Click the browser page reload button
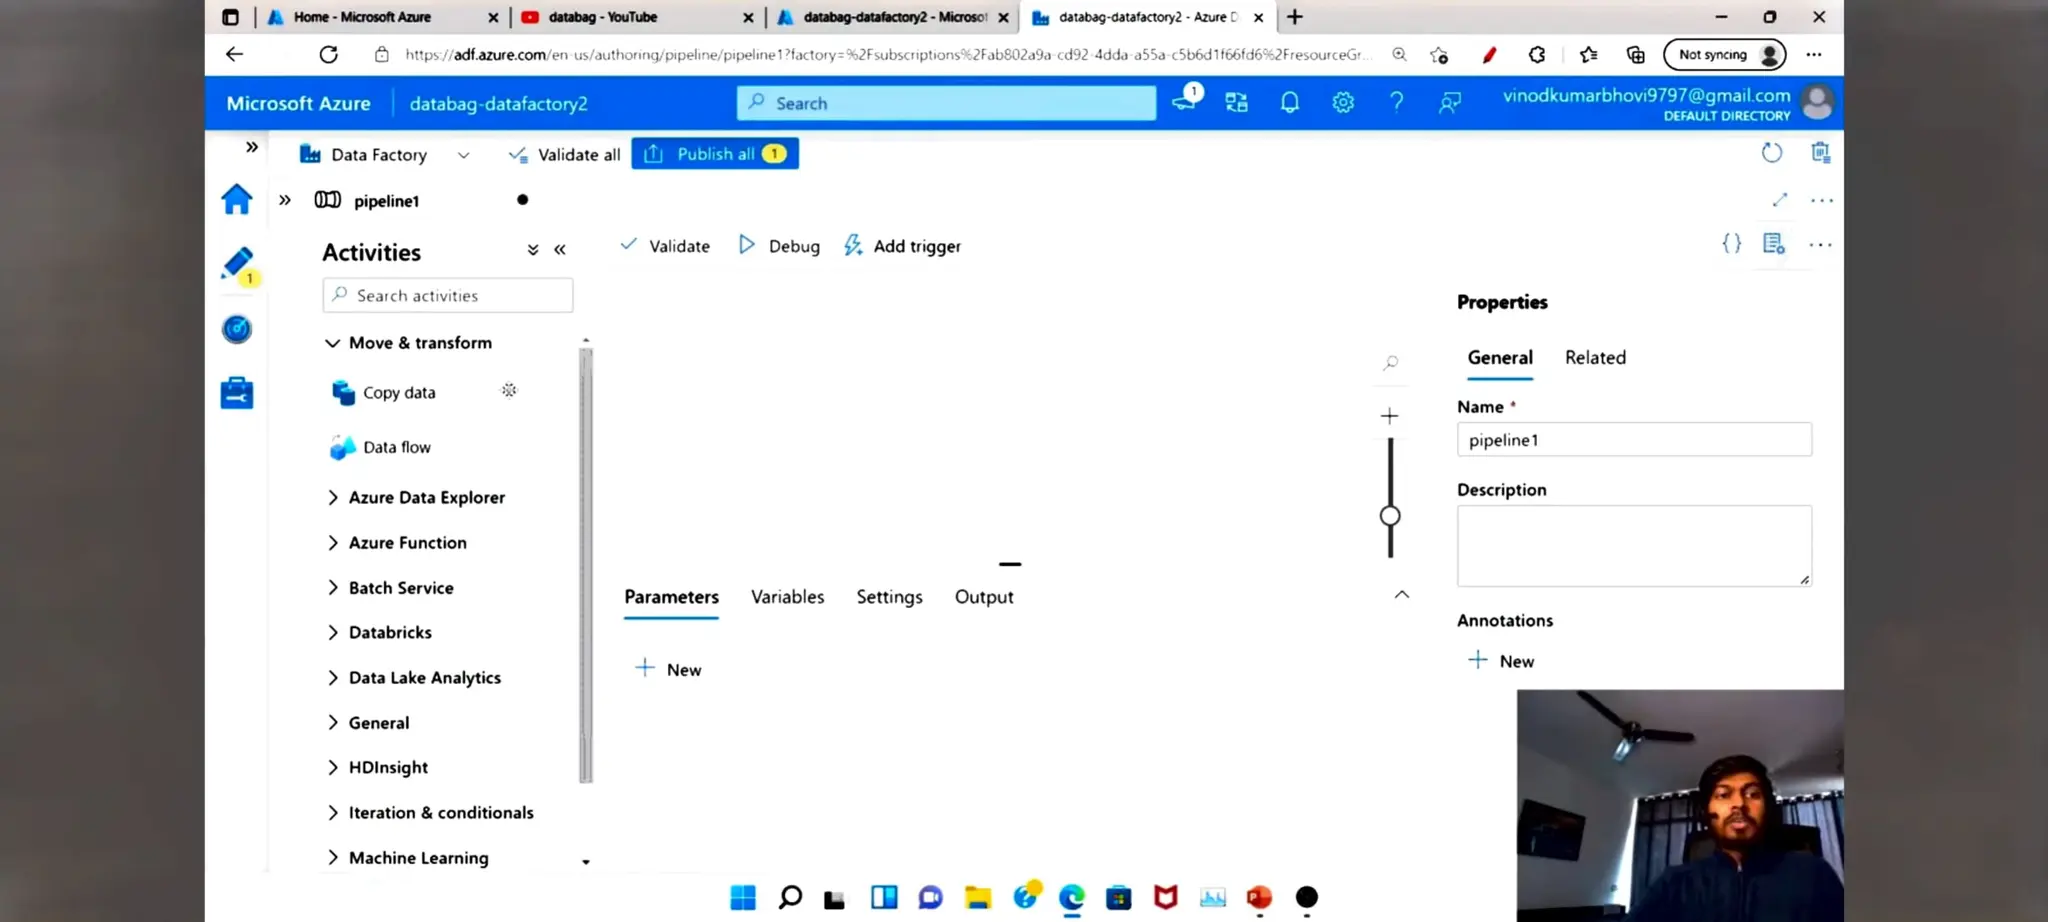The image size is (2048, 922). (x=328, y=54)
